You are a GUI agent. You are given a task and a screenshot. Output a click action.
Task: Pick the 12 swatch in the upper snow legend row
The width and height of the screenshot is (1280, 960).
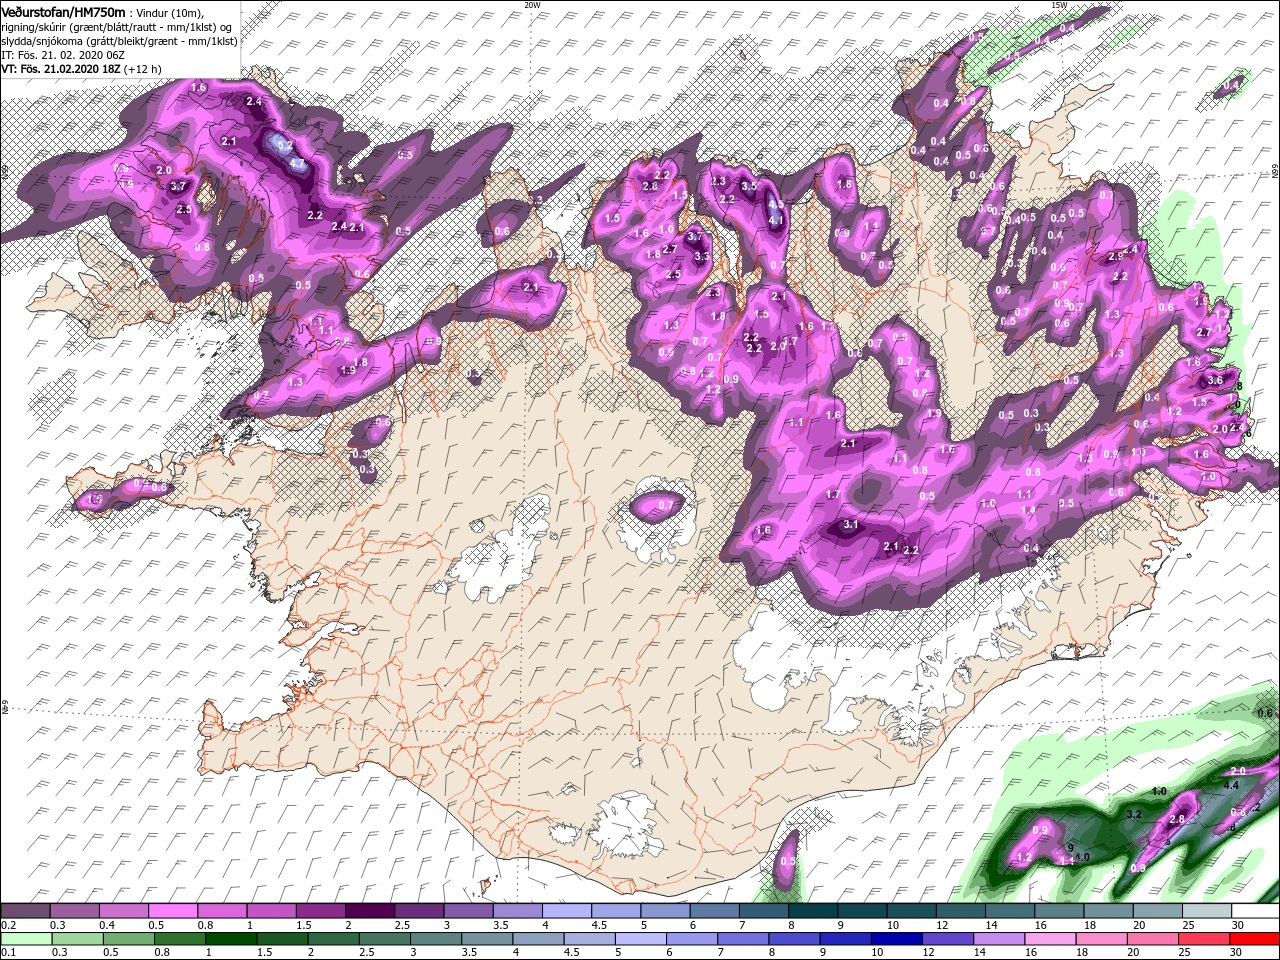(960, 911)
